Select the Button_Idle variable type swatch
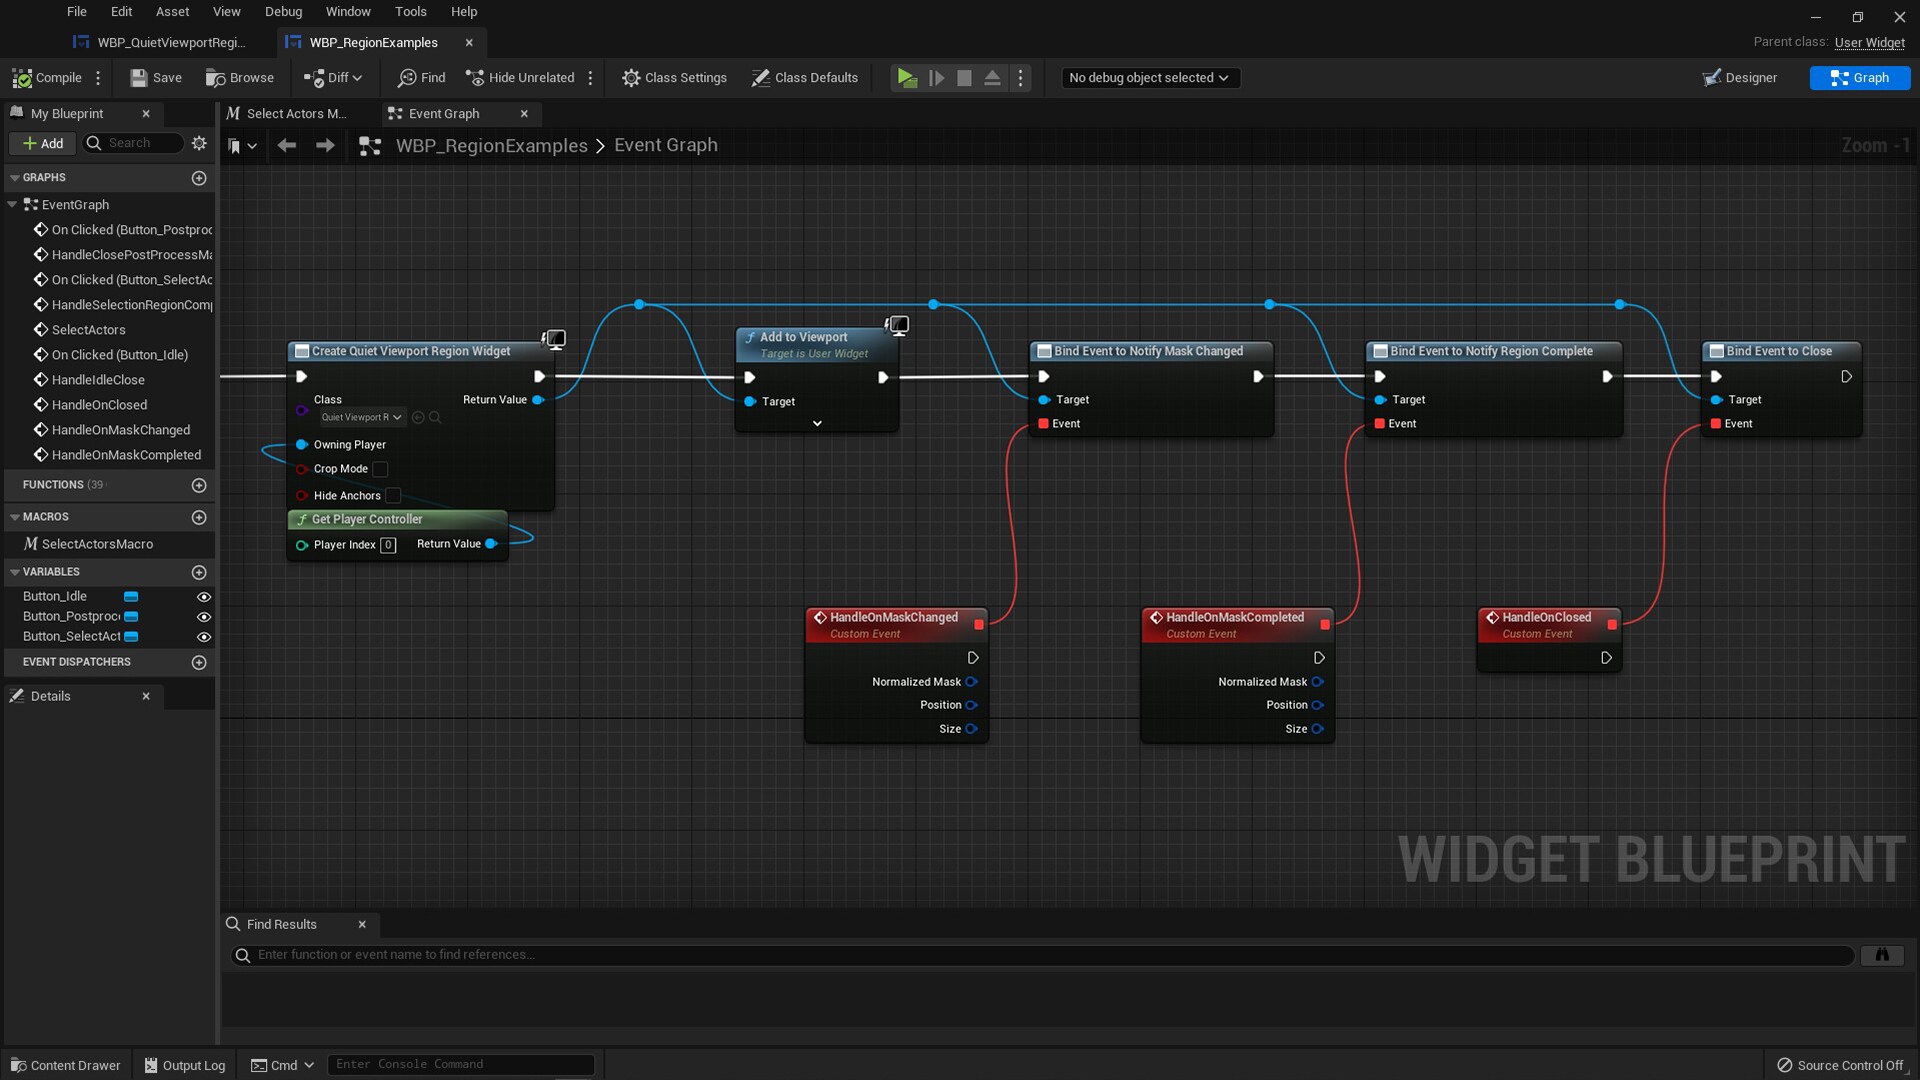 (x=131, y=596)
